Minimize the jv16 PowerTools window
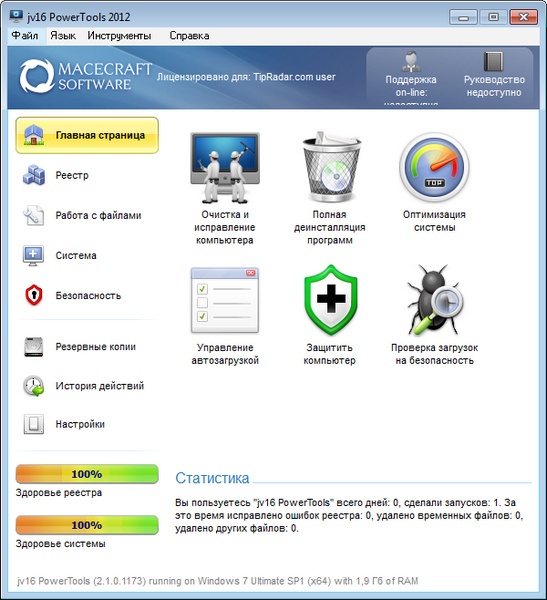Screen dimensions: 547x600 (x=463, y=17)
